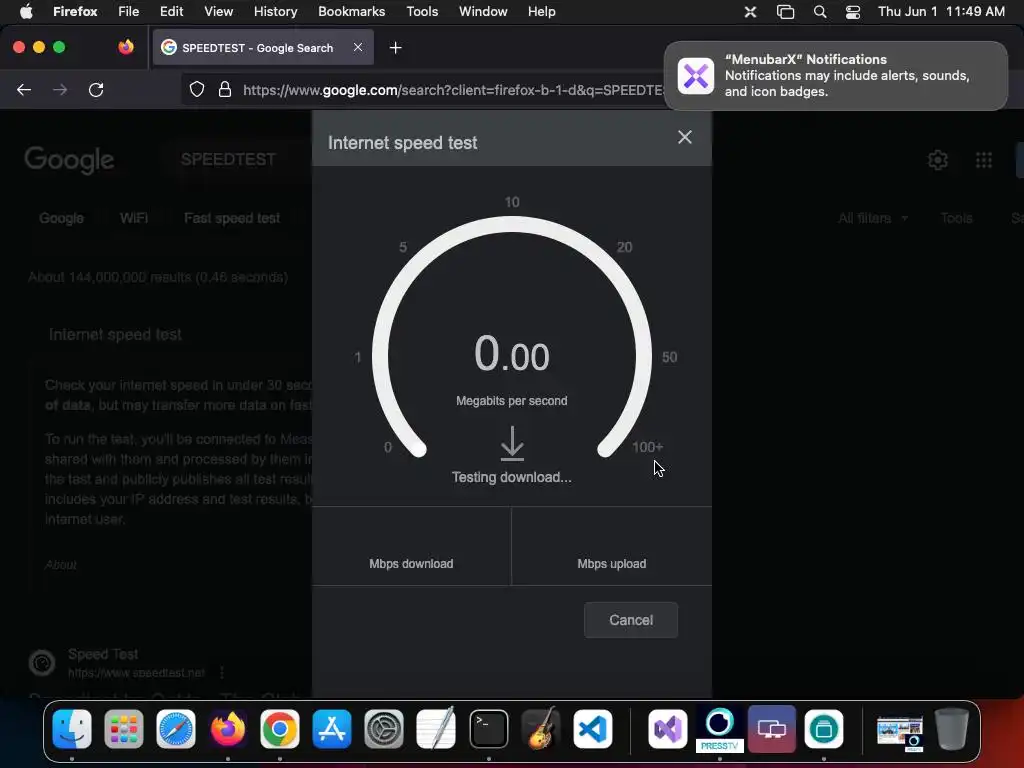Image resolution: width=1024 pixels, height=768 pixels.
Task: Reload the current page
Action: tap(96, 89)
